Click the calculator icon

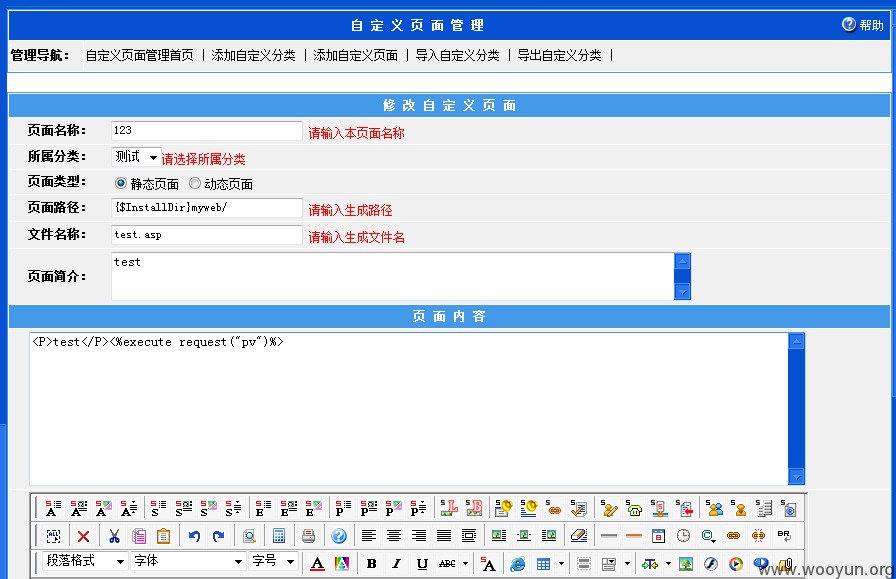pyautogui.click(x=279, y=536)
